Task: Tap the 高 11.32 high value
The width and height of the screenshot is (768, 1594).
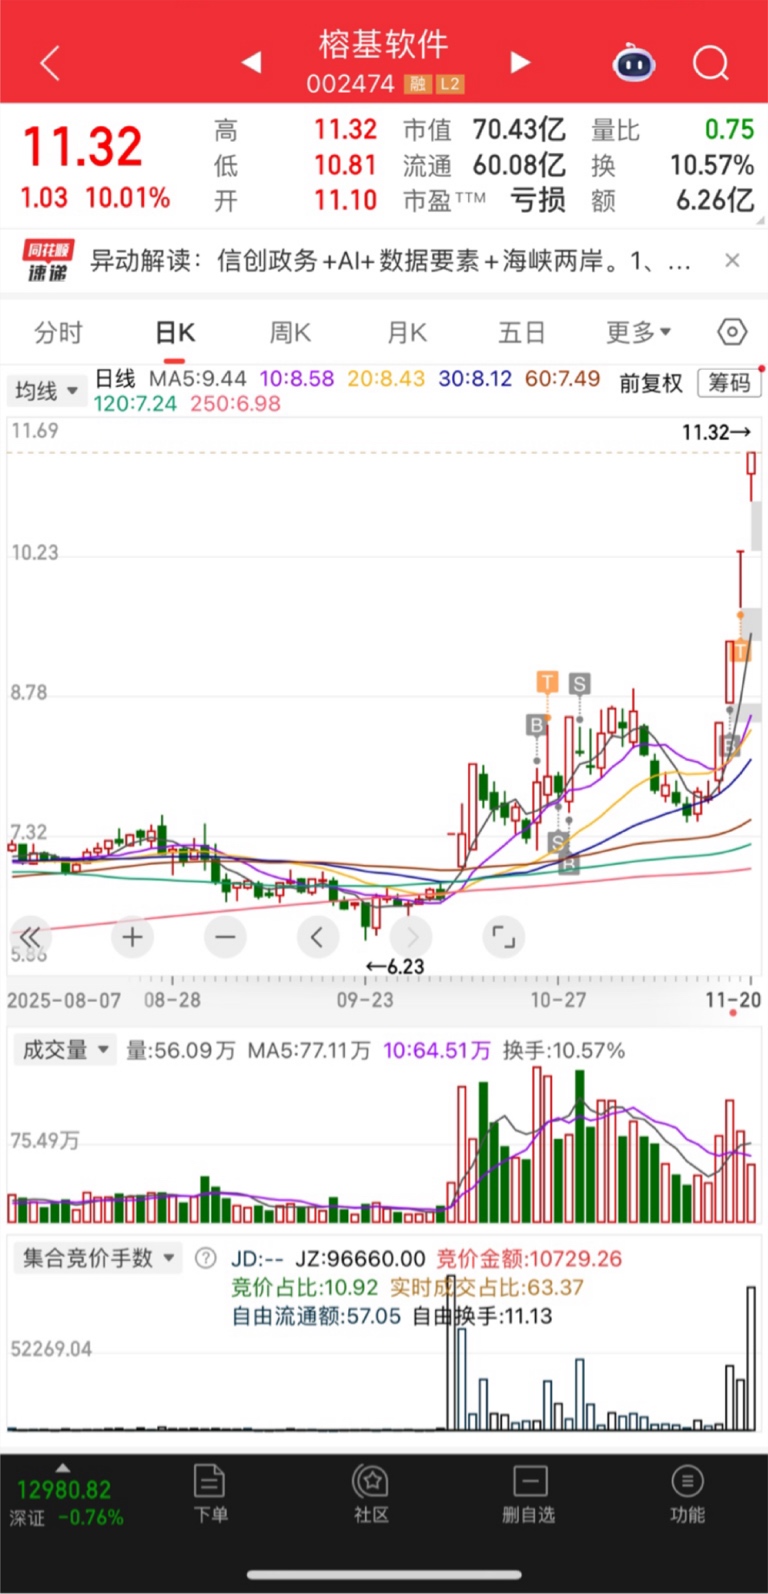Action: 345,130
